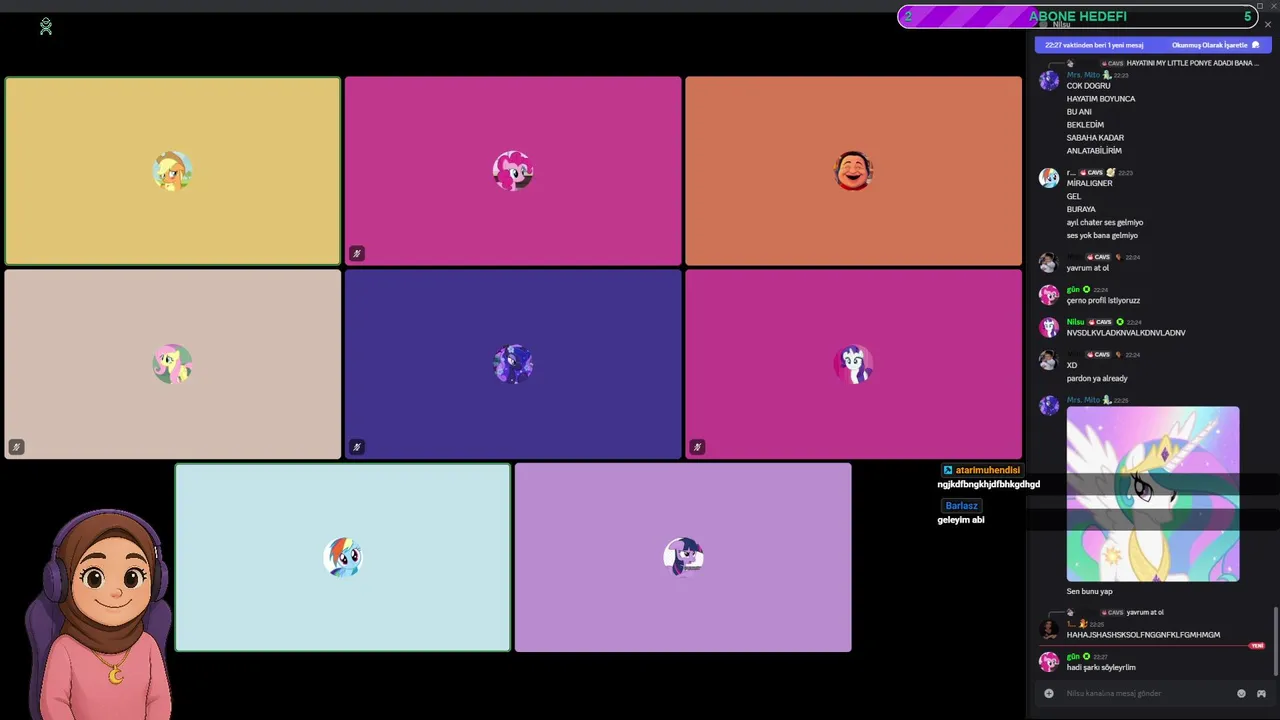Click the plus attachment button in the message box
1280x720 pixels.
[1049, 693]
